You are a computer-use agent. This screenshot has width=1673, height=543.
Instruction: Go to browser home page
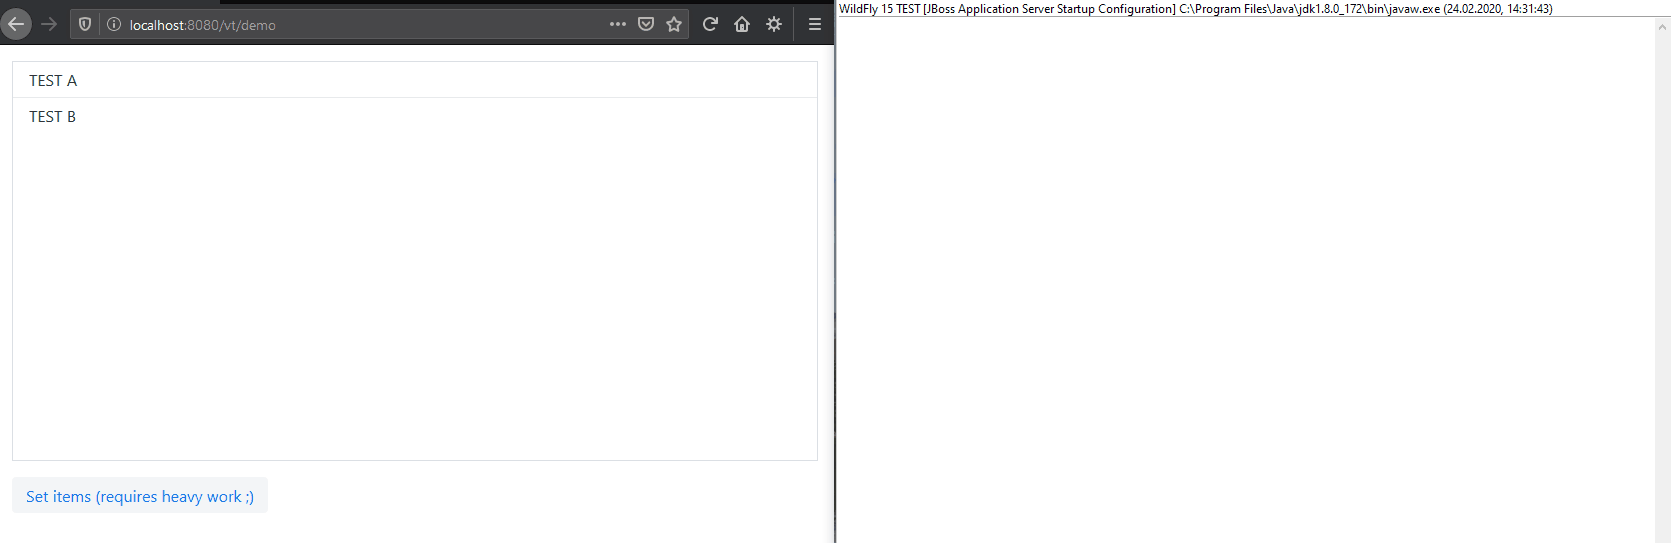[742, 24]
